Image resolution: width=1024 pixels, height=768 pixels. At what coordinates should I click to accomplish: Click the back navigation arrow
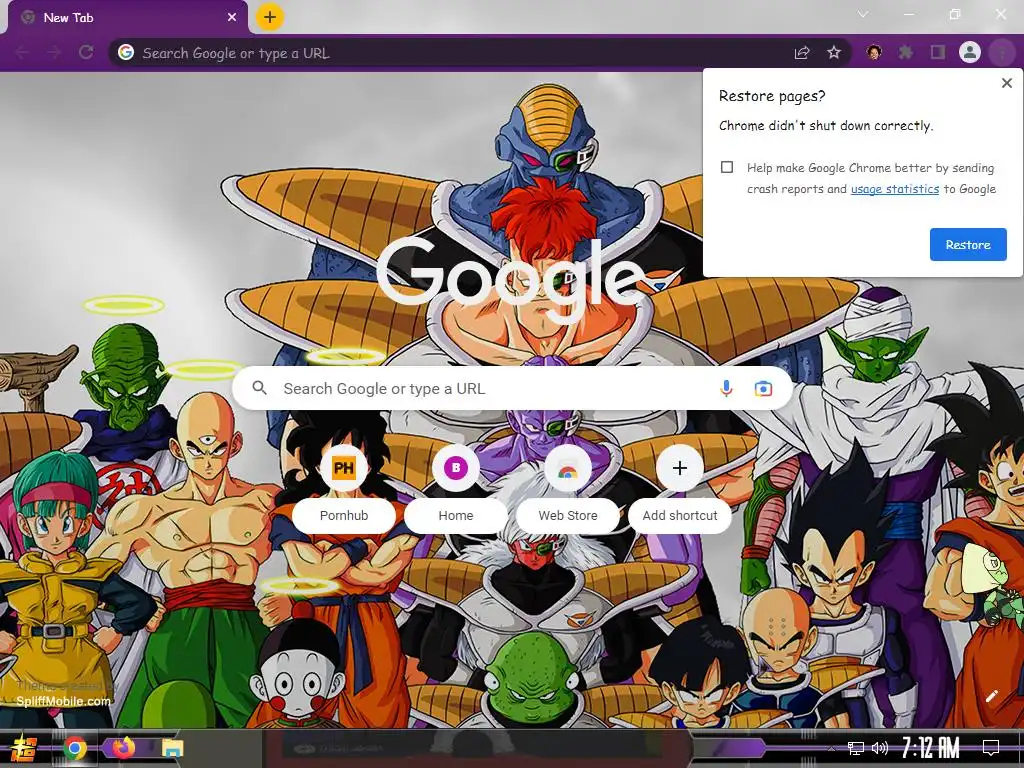point(22,53)
